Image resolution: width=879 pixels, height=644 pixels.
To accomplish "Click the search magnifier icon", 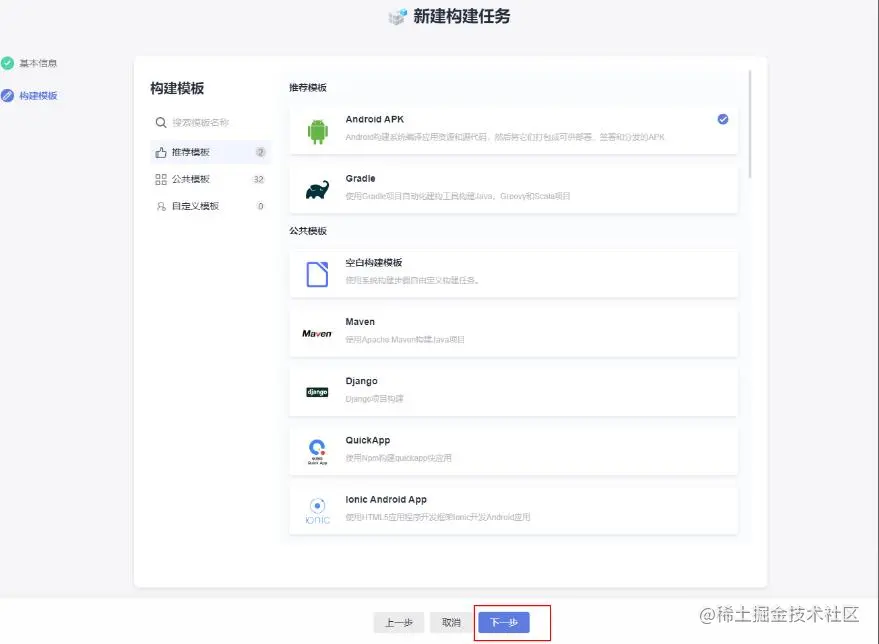I will click(161, 122).
